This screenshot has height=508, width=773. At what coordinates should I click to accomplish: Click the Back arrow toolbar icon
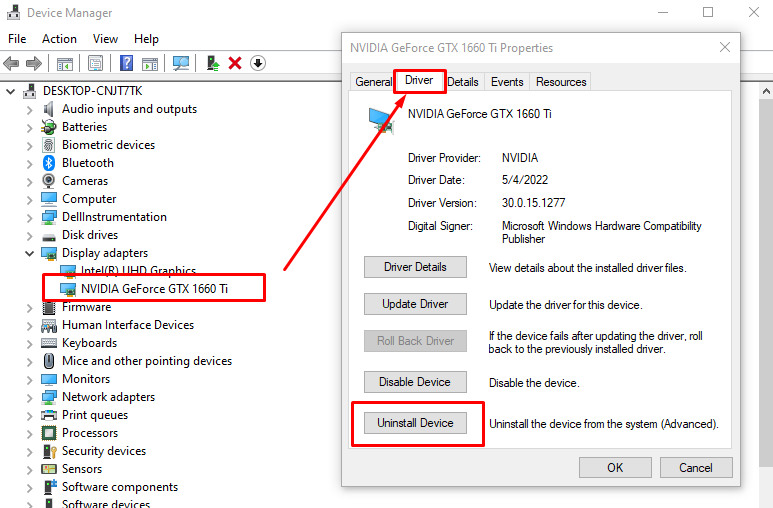pos(11,63)
